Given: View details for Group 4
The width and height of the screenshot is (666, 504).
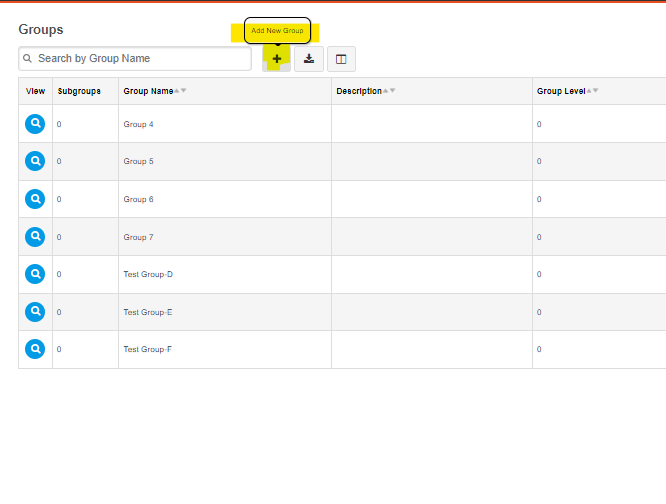Looking at the screenshot, I should point(35,124).
